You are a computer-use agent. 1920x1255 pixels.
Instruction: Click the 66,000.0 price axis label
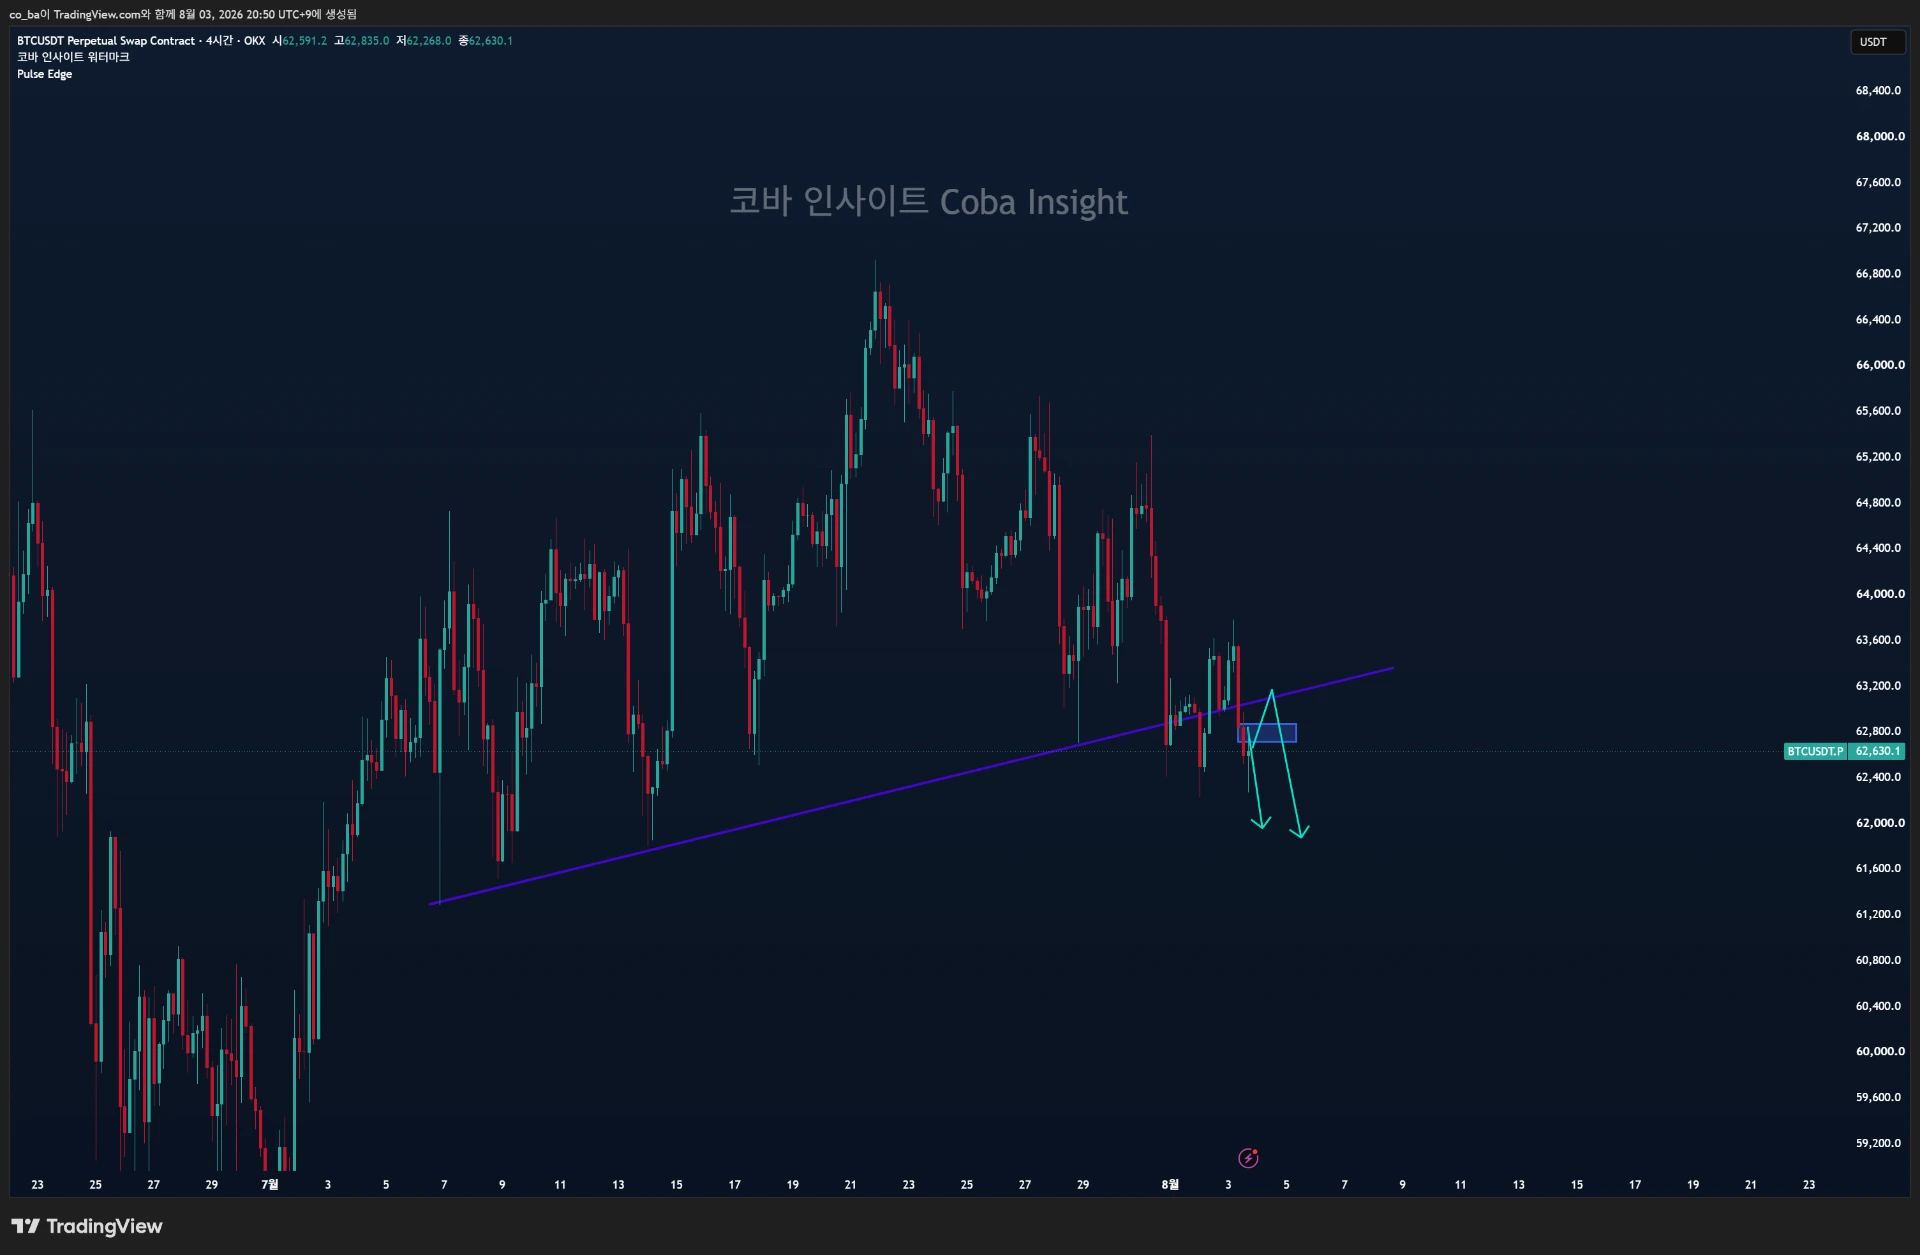[1879, 365]
